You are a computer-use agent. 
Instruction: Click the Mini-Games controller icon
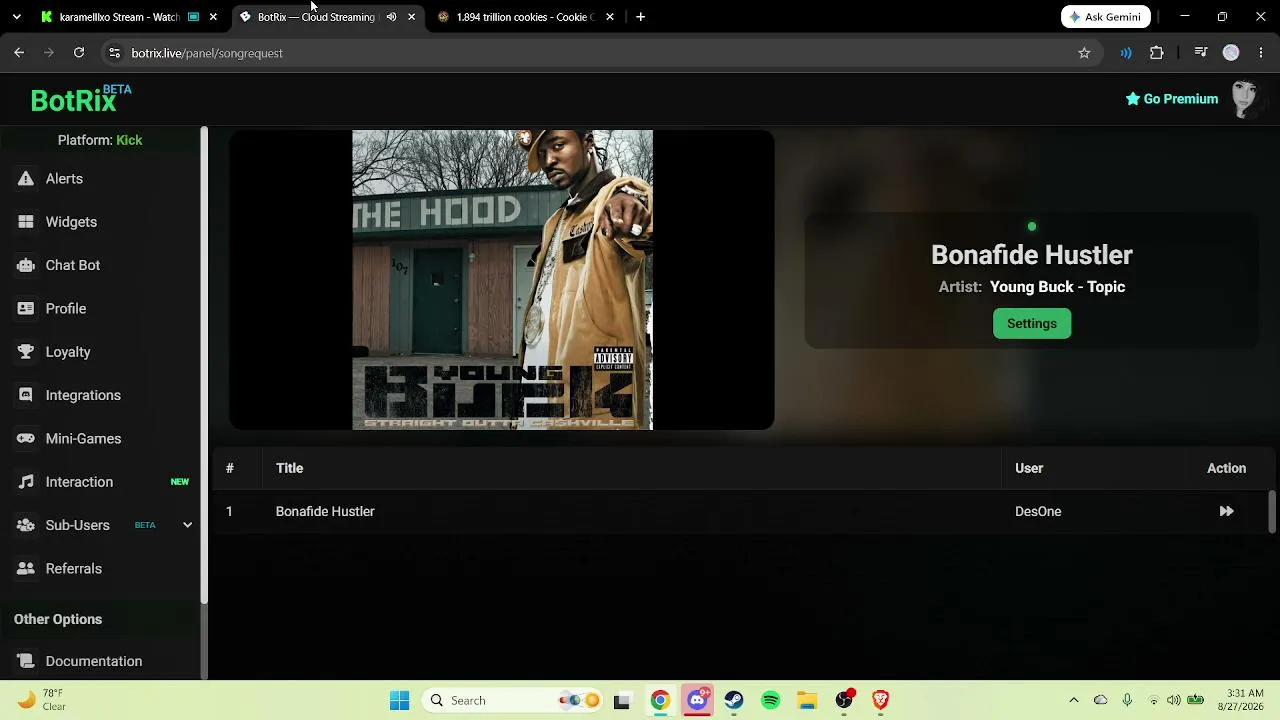pos(26,439)
